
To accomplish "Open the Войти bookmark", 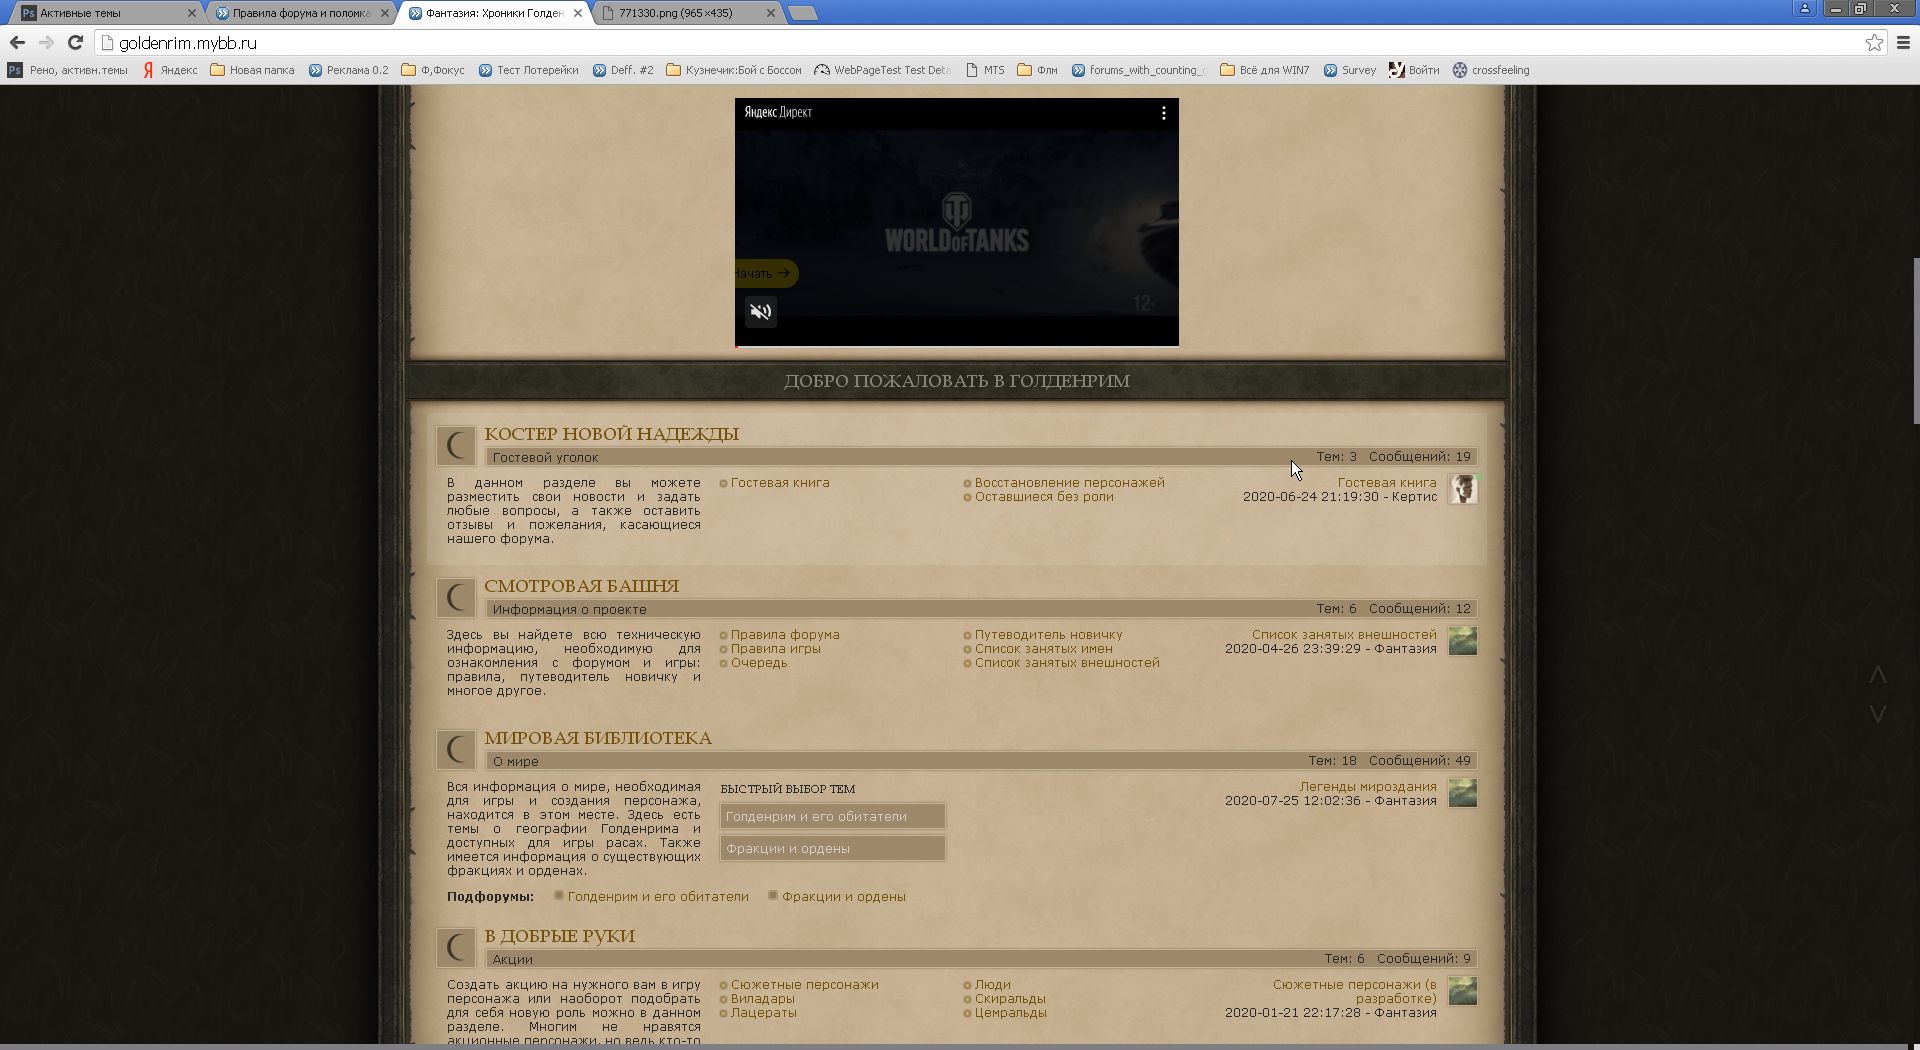I will coord(1414,70).
